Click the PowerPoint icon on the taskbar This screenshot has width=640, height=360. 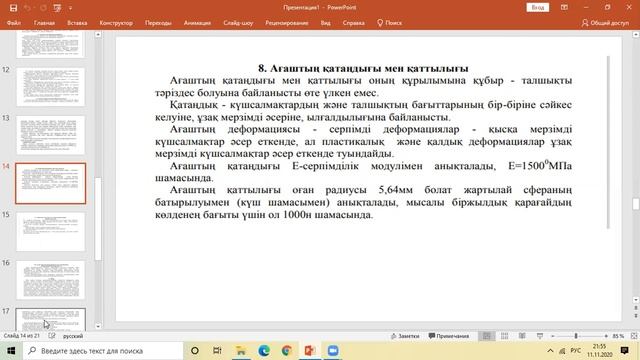point(310,351)
